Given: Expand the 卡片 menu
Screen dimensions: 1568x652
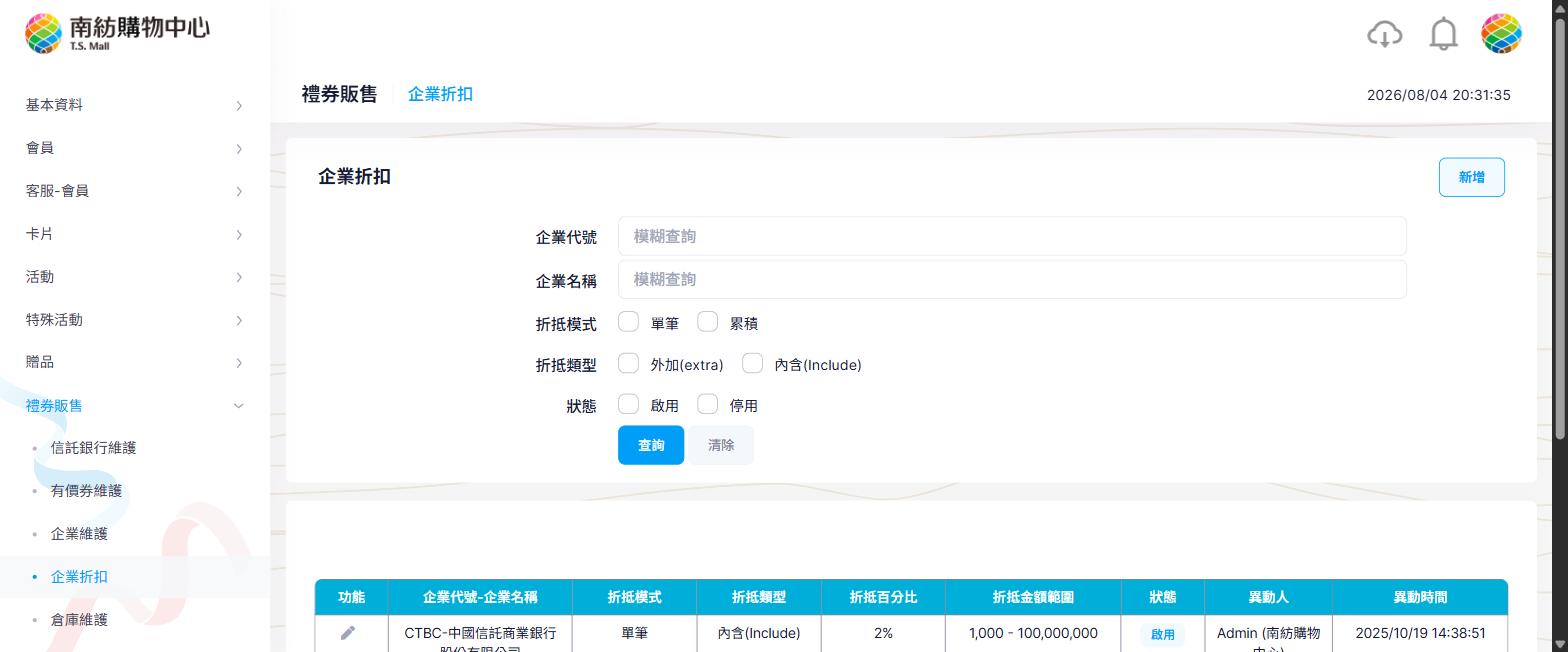Looking at the screenshot, I should pyautogui.click(x=135, y=234).
